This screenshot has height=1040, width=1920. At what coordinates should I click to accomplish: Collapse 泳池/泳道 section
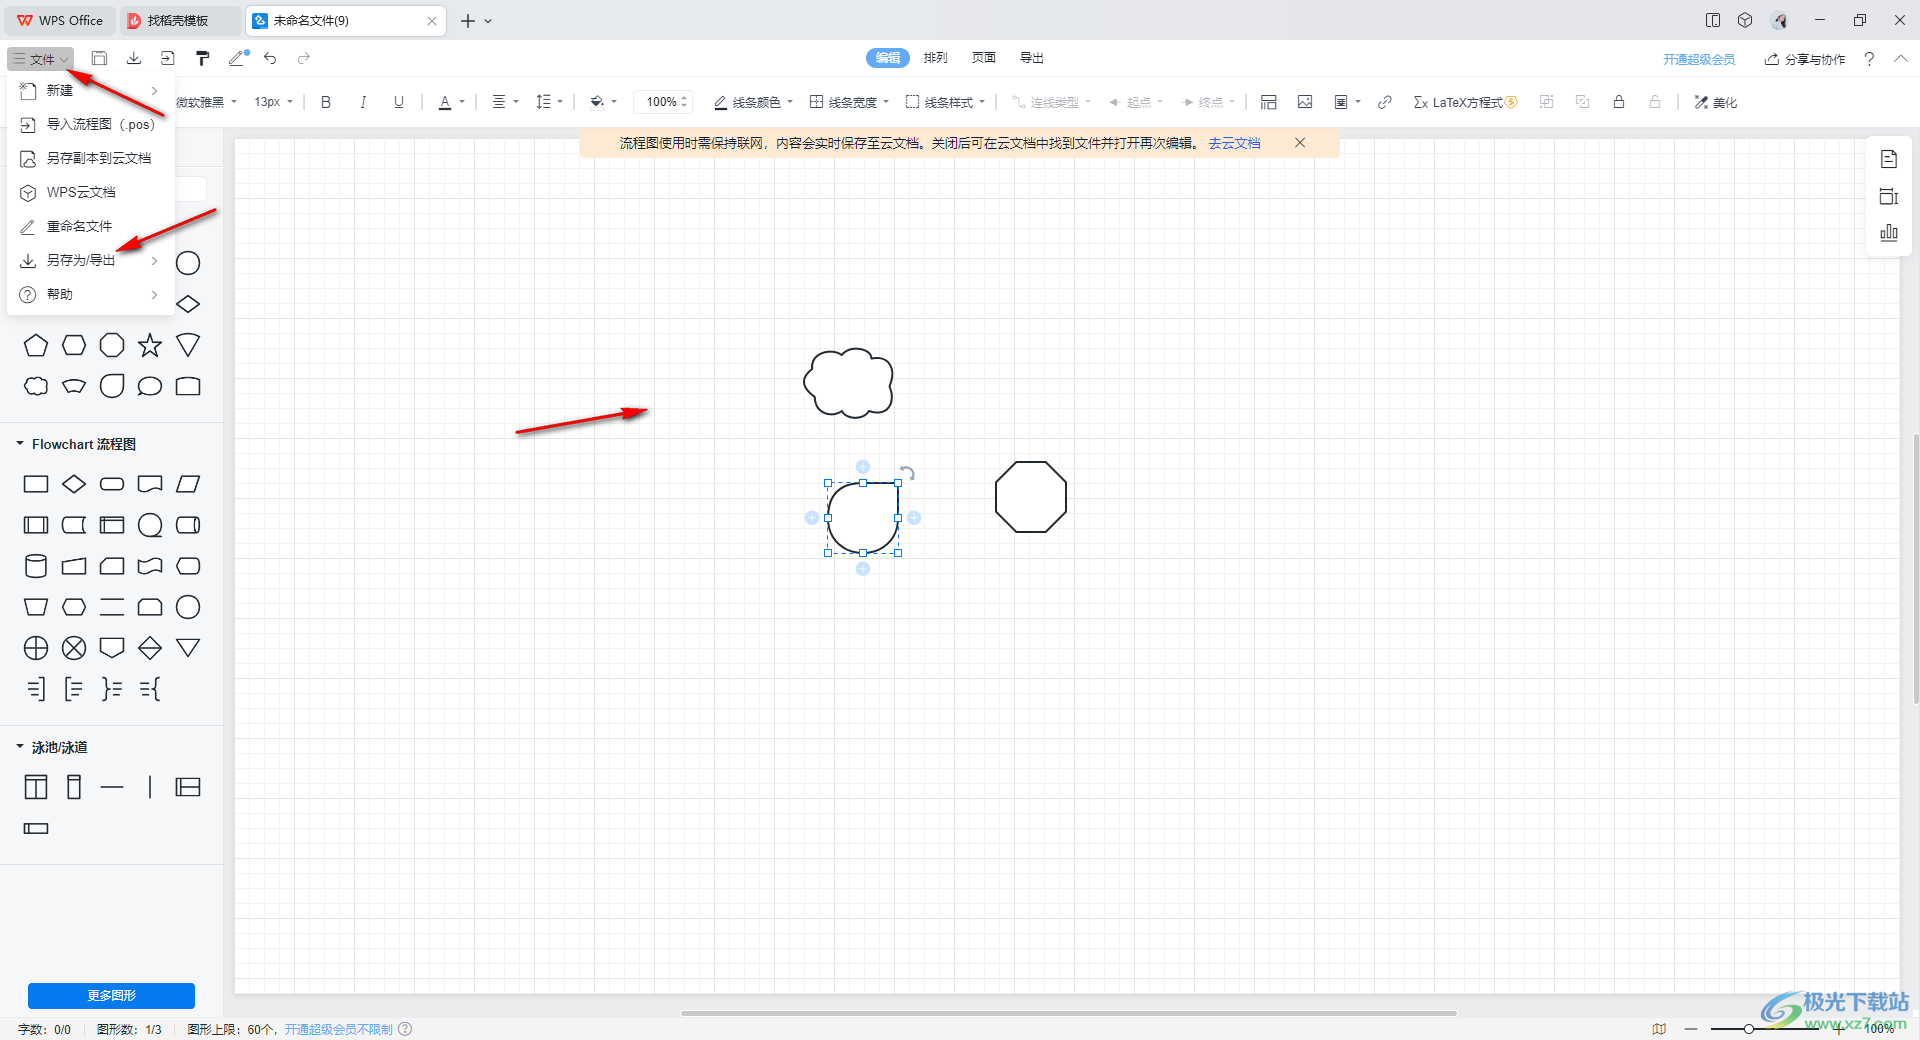(x=19, y=746)
